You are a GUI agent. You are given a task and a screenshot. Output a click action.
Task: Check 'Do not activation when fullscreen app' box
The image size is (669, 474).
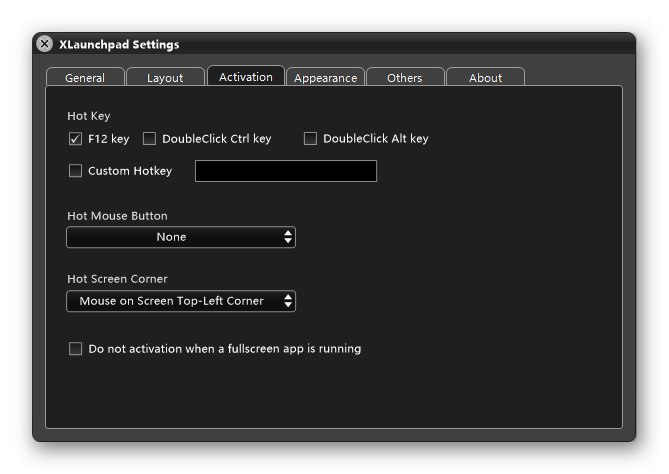[x=76, y=349]
